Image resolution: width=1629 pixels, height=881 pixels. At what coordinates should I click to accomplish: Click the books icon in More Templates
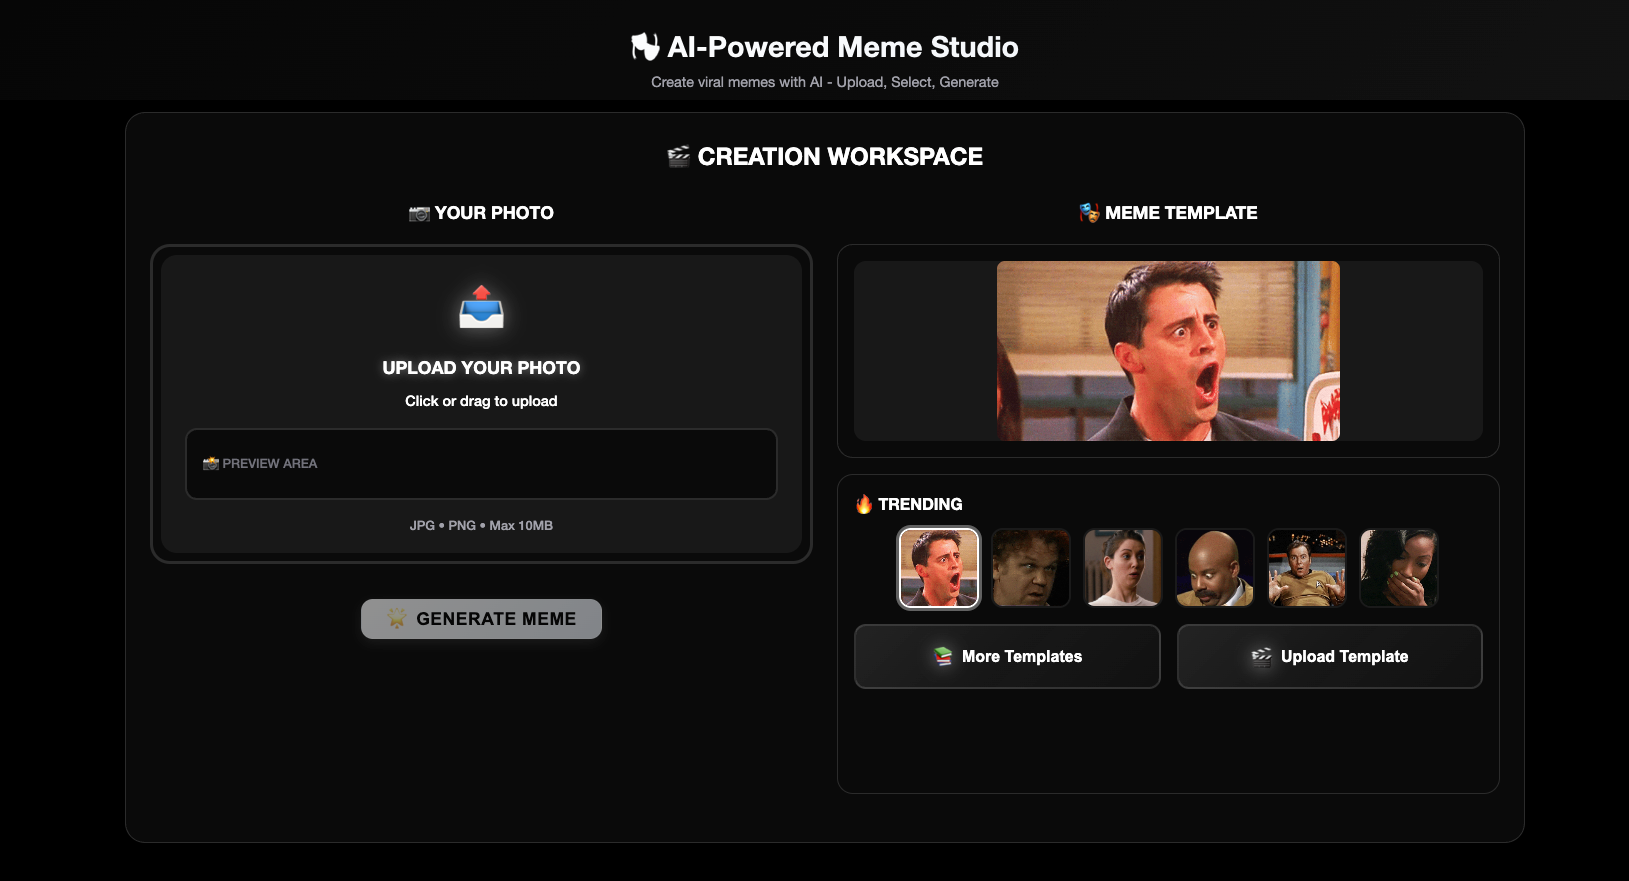pos(943,656)
